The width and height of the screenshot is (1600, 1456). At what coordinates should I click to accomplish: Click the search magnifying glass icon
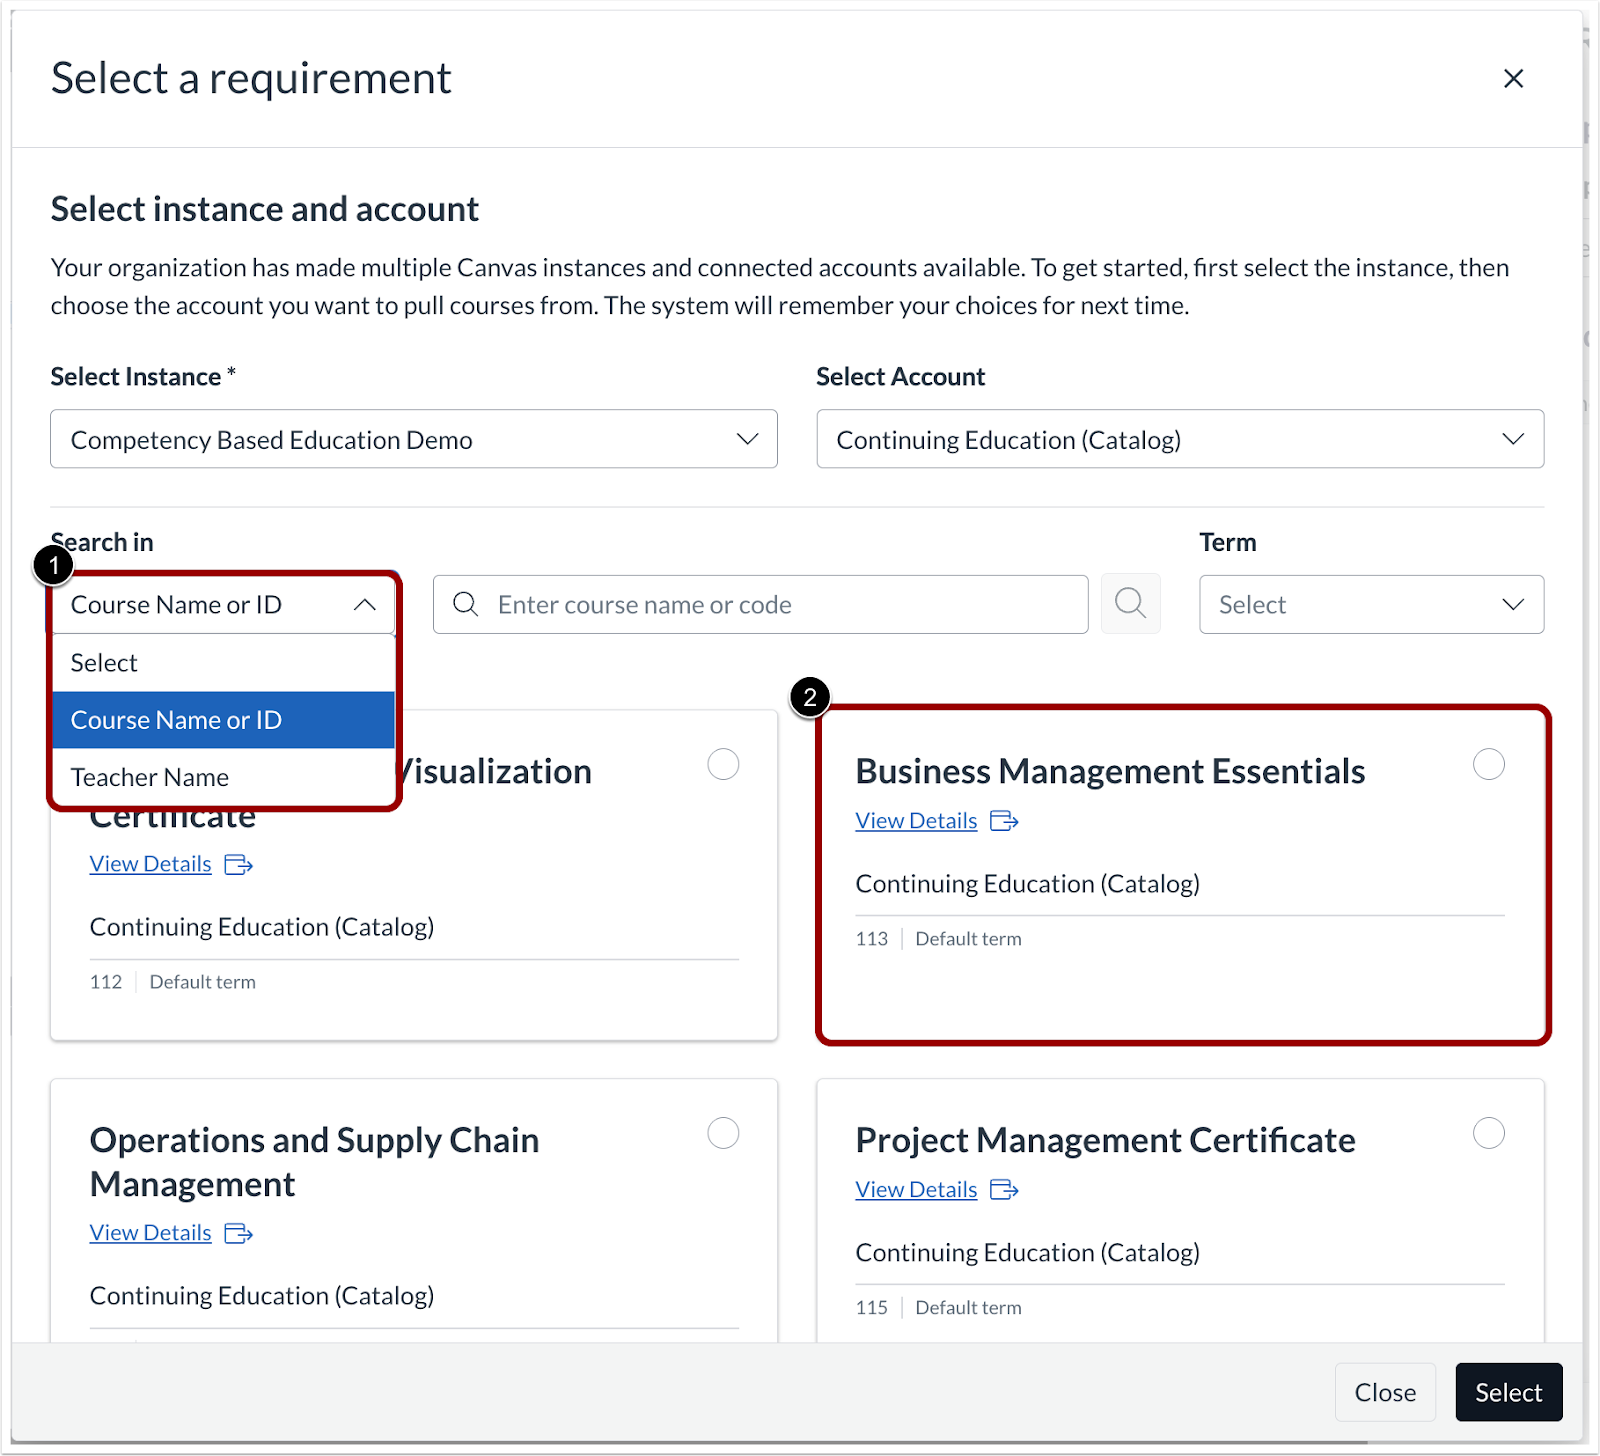click(x=1130, y=604)
